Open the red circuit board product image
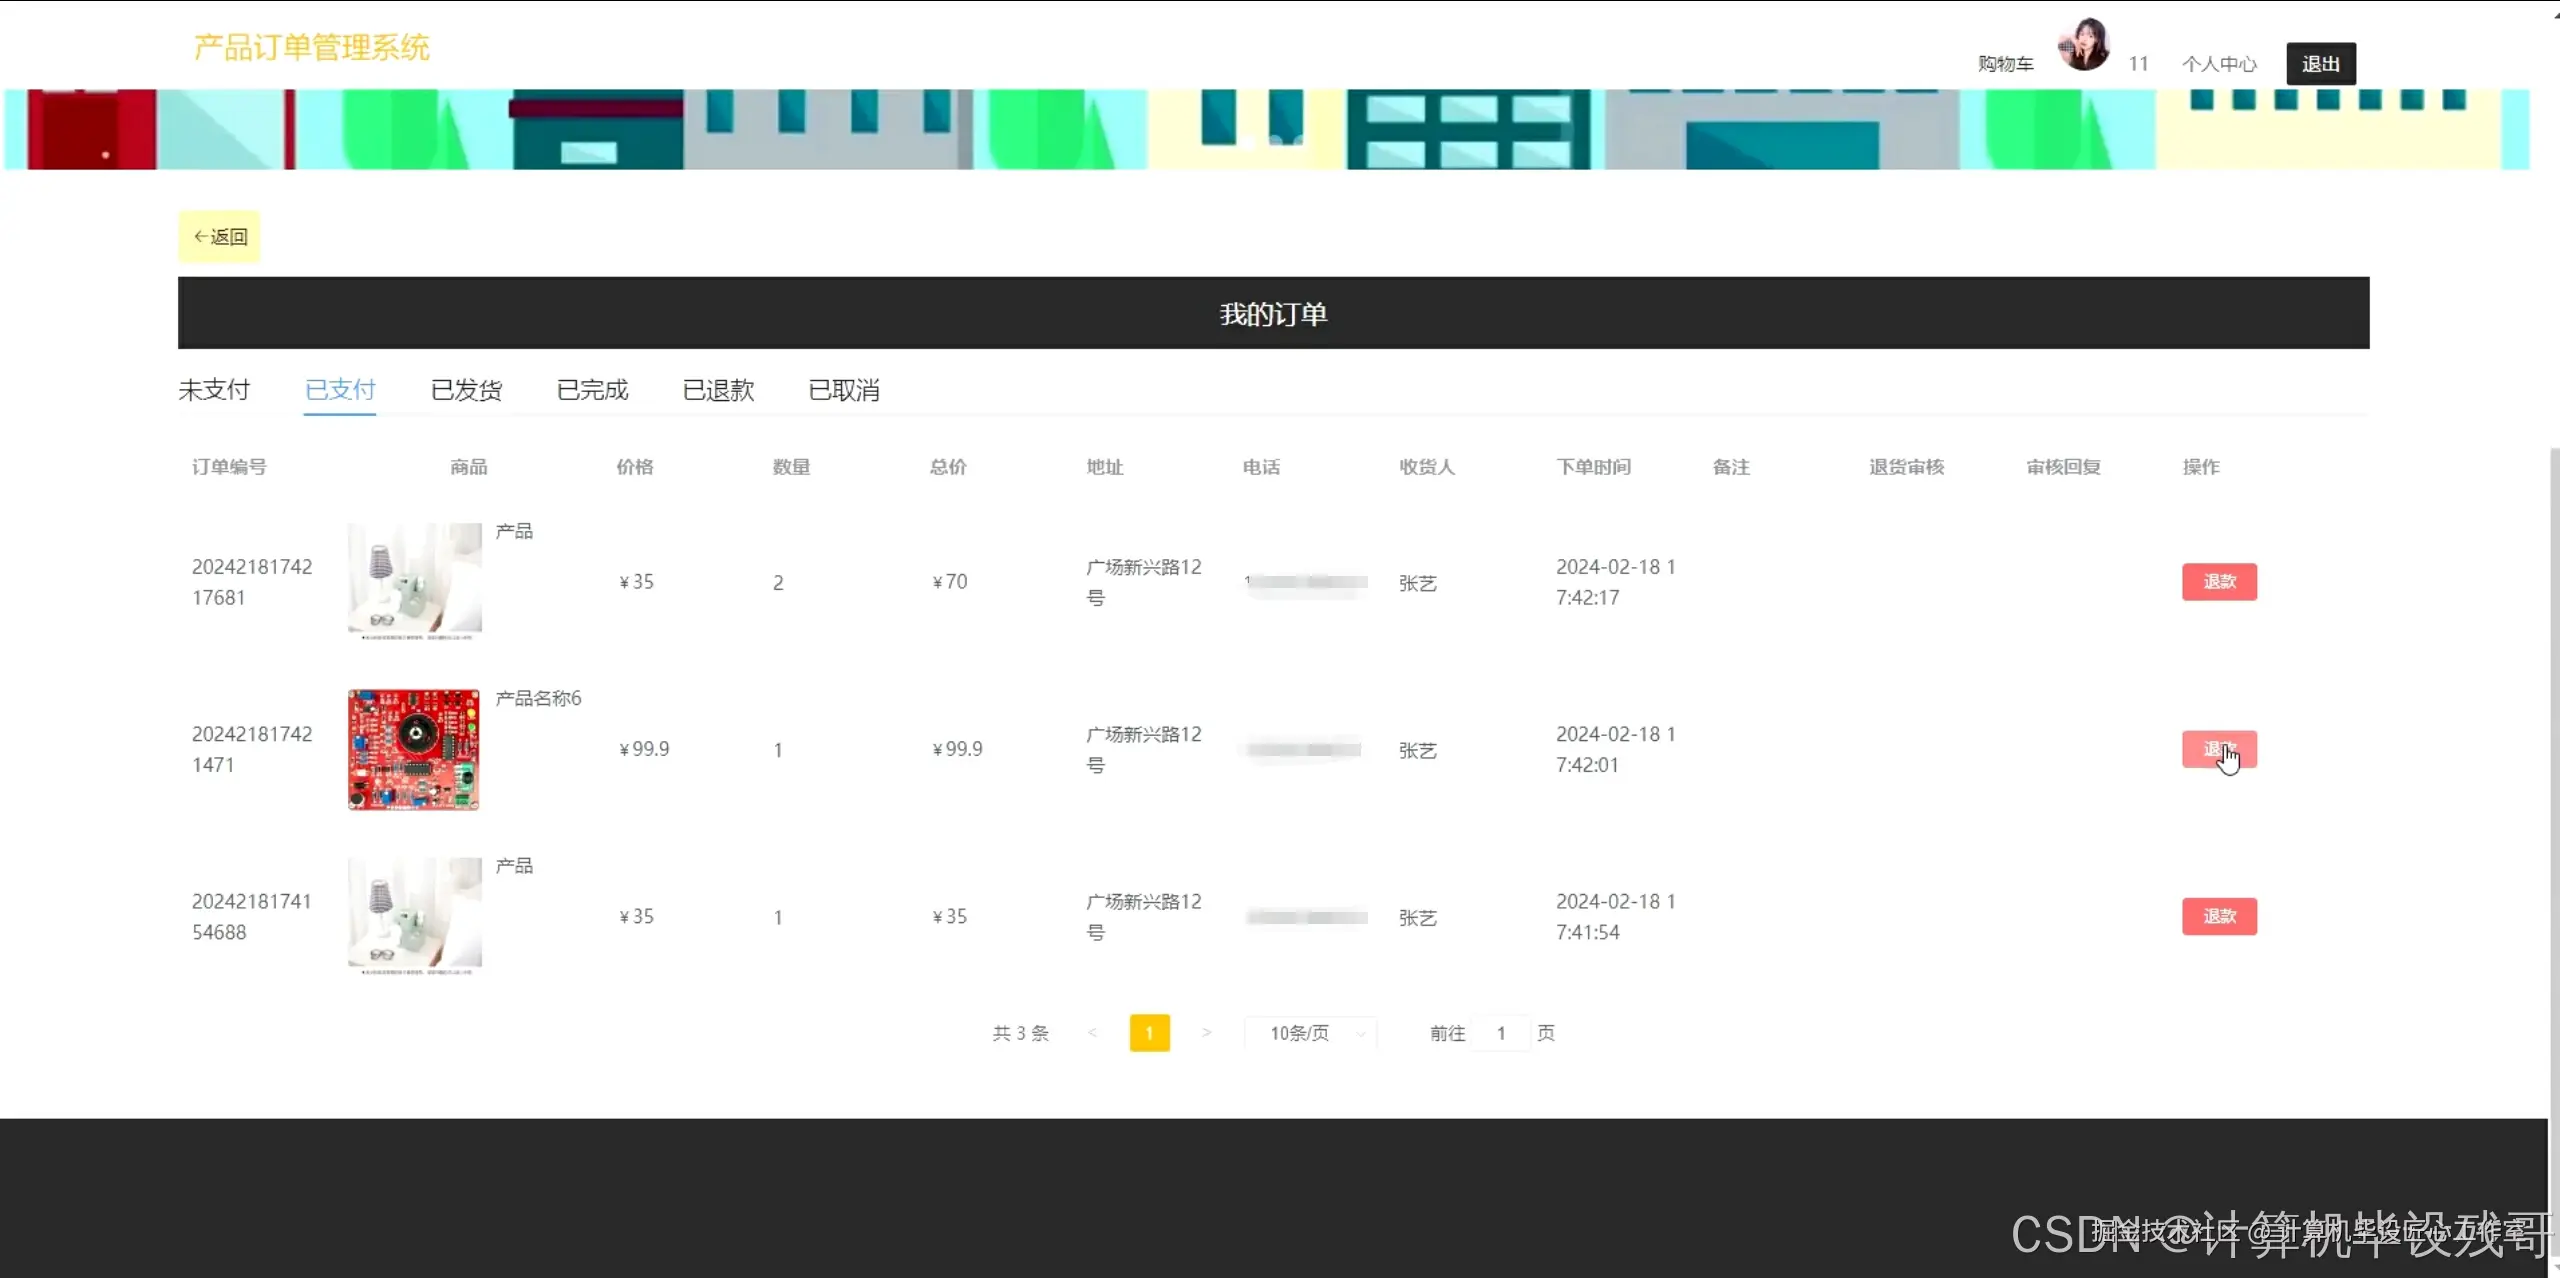 (414, 749)
